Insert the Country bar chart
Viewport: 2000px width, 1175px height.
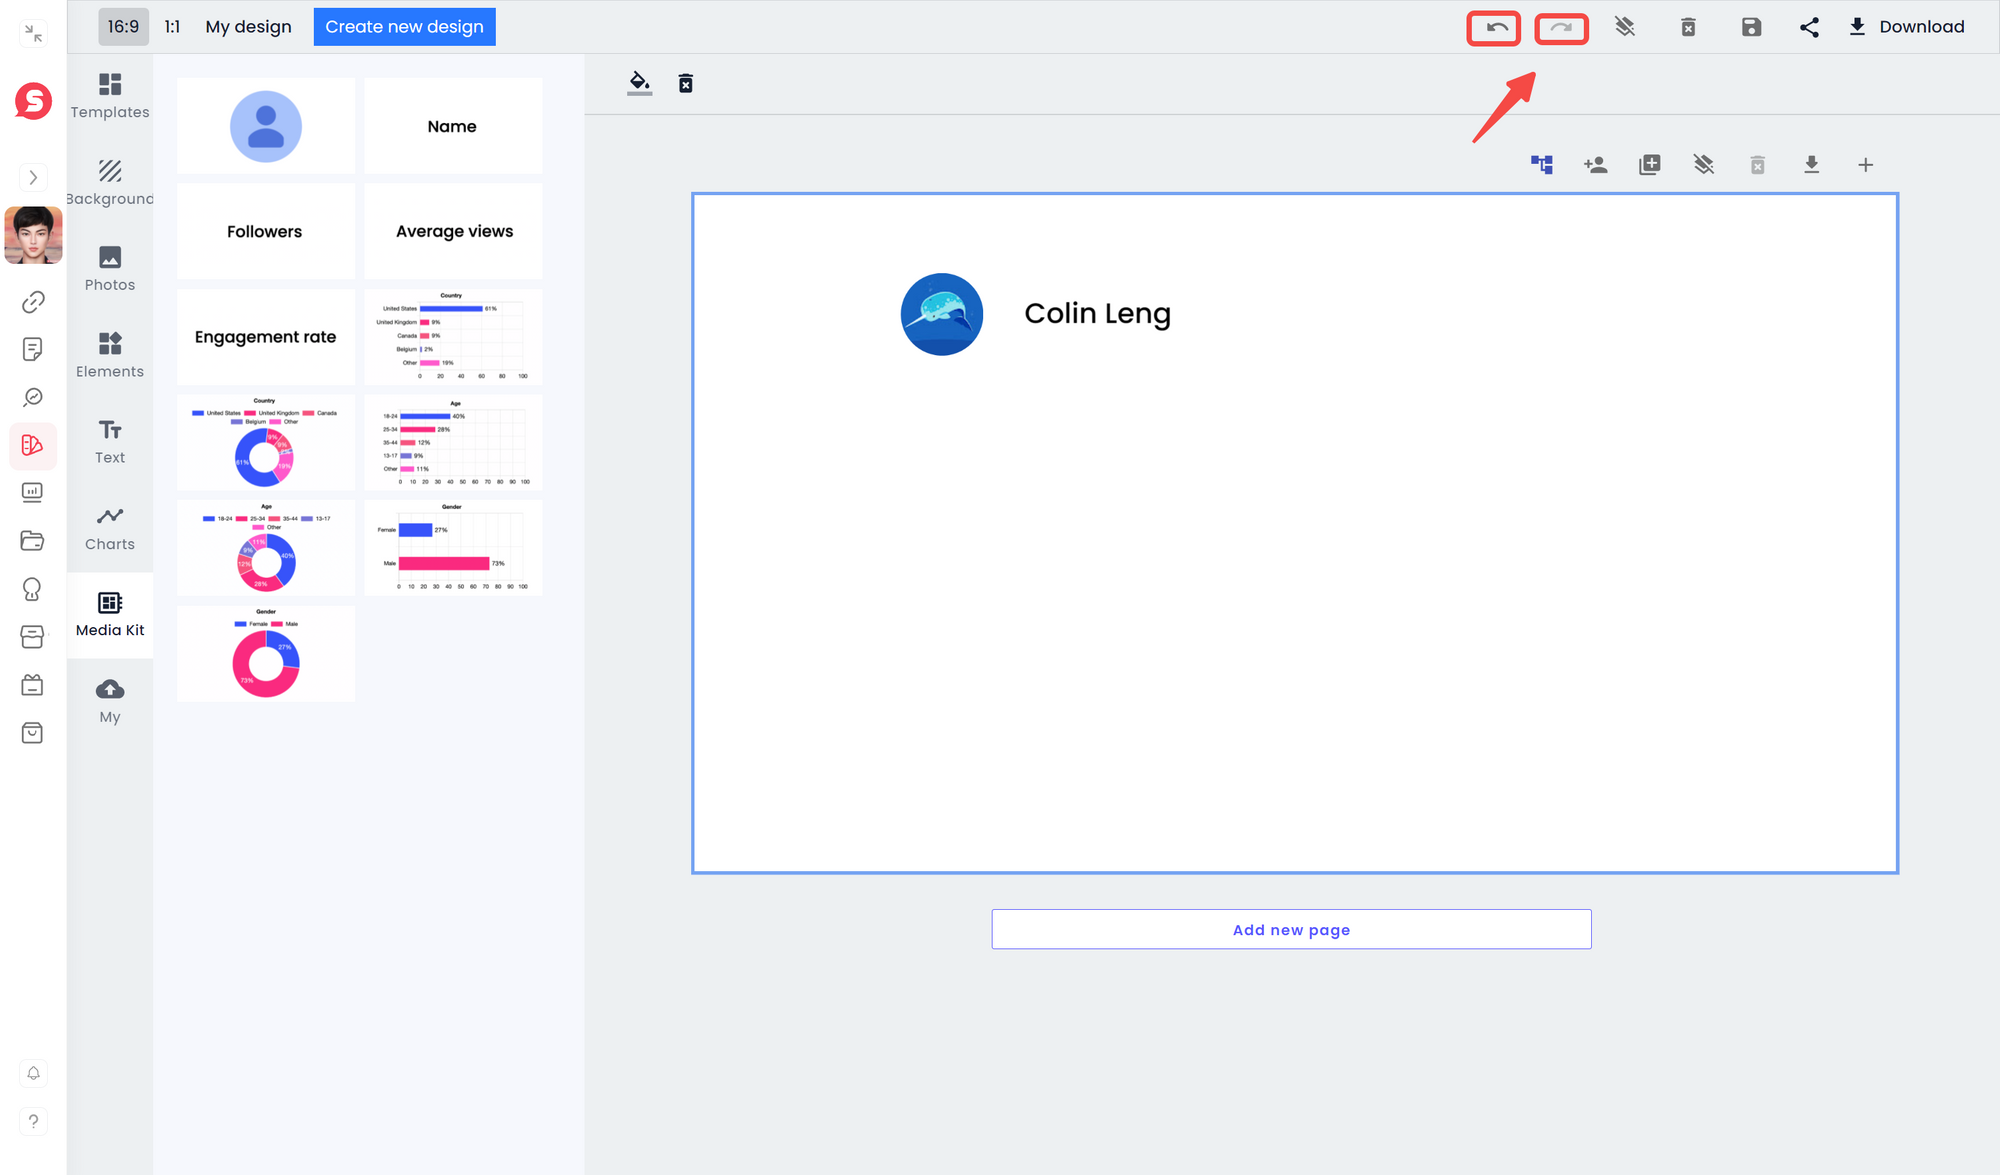tap(453, 337)
